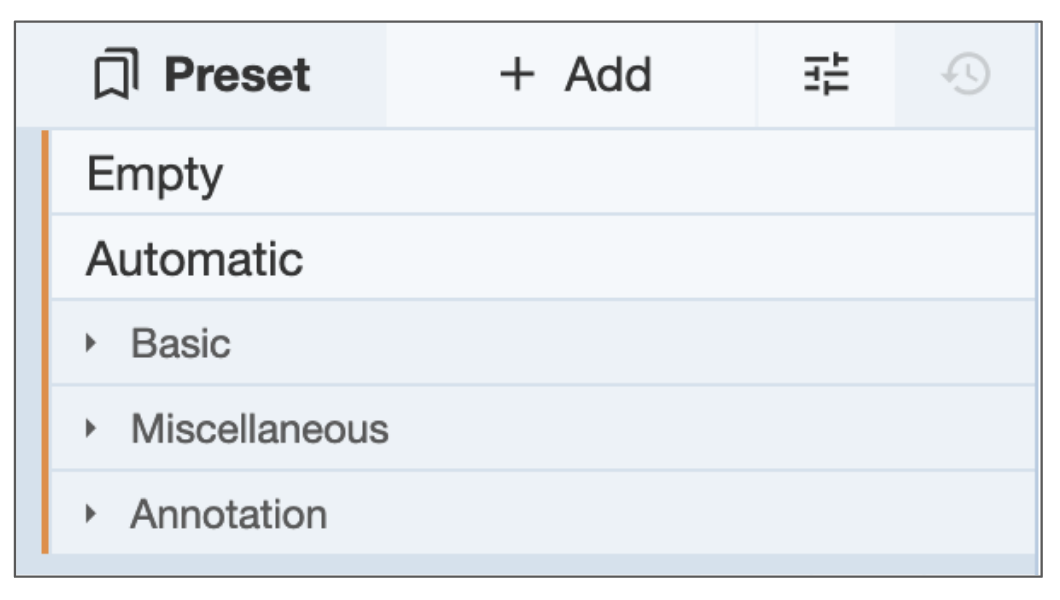The height and width of the screenshot is (600, 1060).
Task: Click the Basic category label
Action: (x=181, y=344)
